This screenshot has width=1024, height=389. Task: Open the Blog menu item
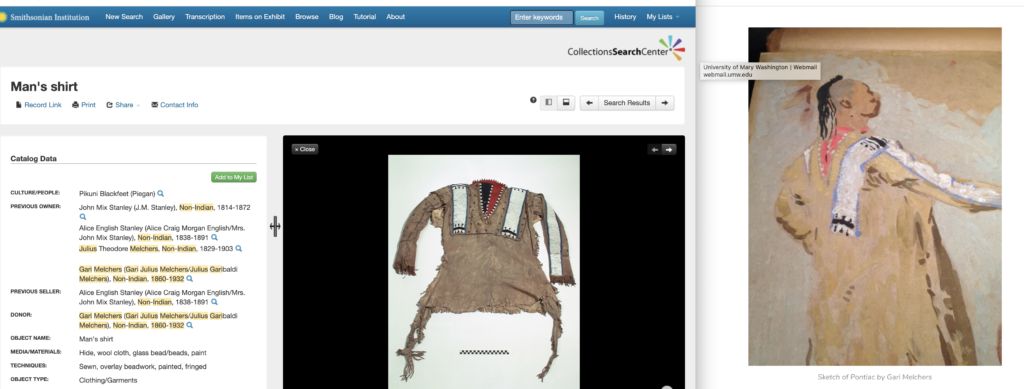[x=336, y=17]
